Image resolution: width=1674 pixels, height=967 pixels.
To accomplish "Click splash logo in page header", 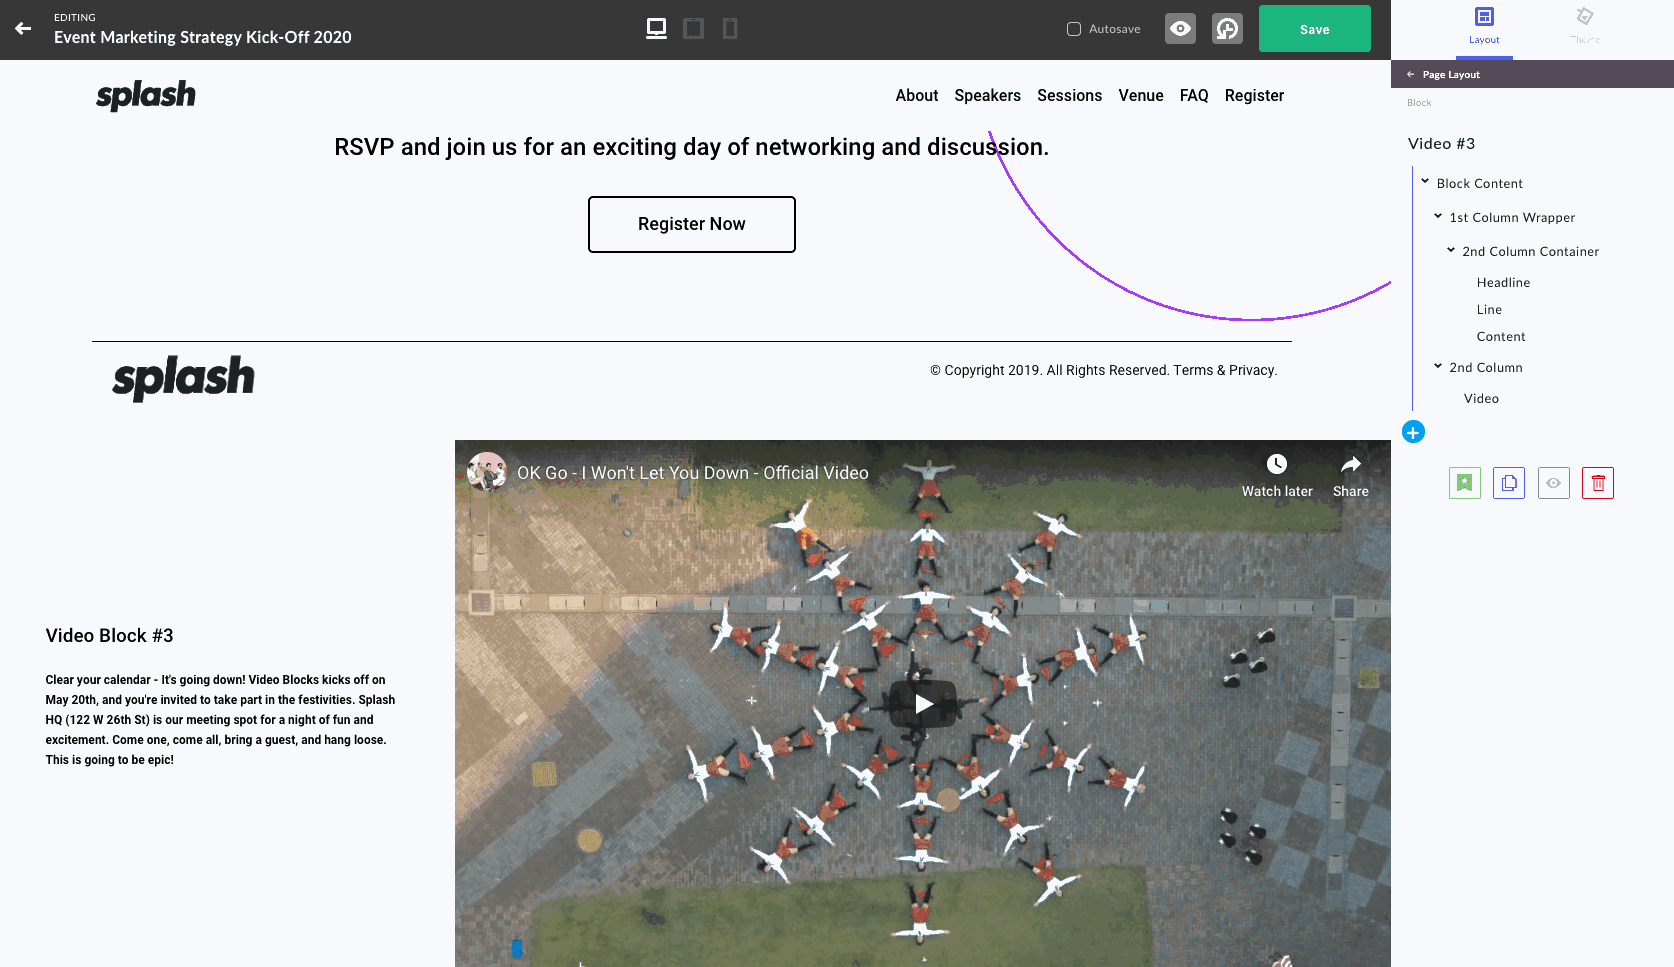I will 146,95.
